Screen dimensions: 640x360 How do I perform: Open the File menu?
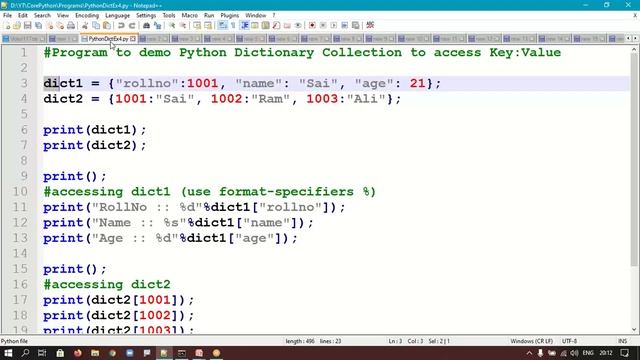[x=7, y=16]
